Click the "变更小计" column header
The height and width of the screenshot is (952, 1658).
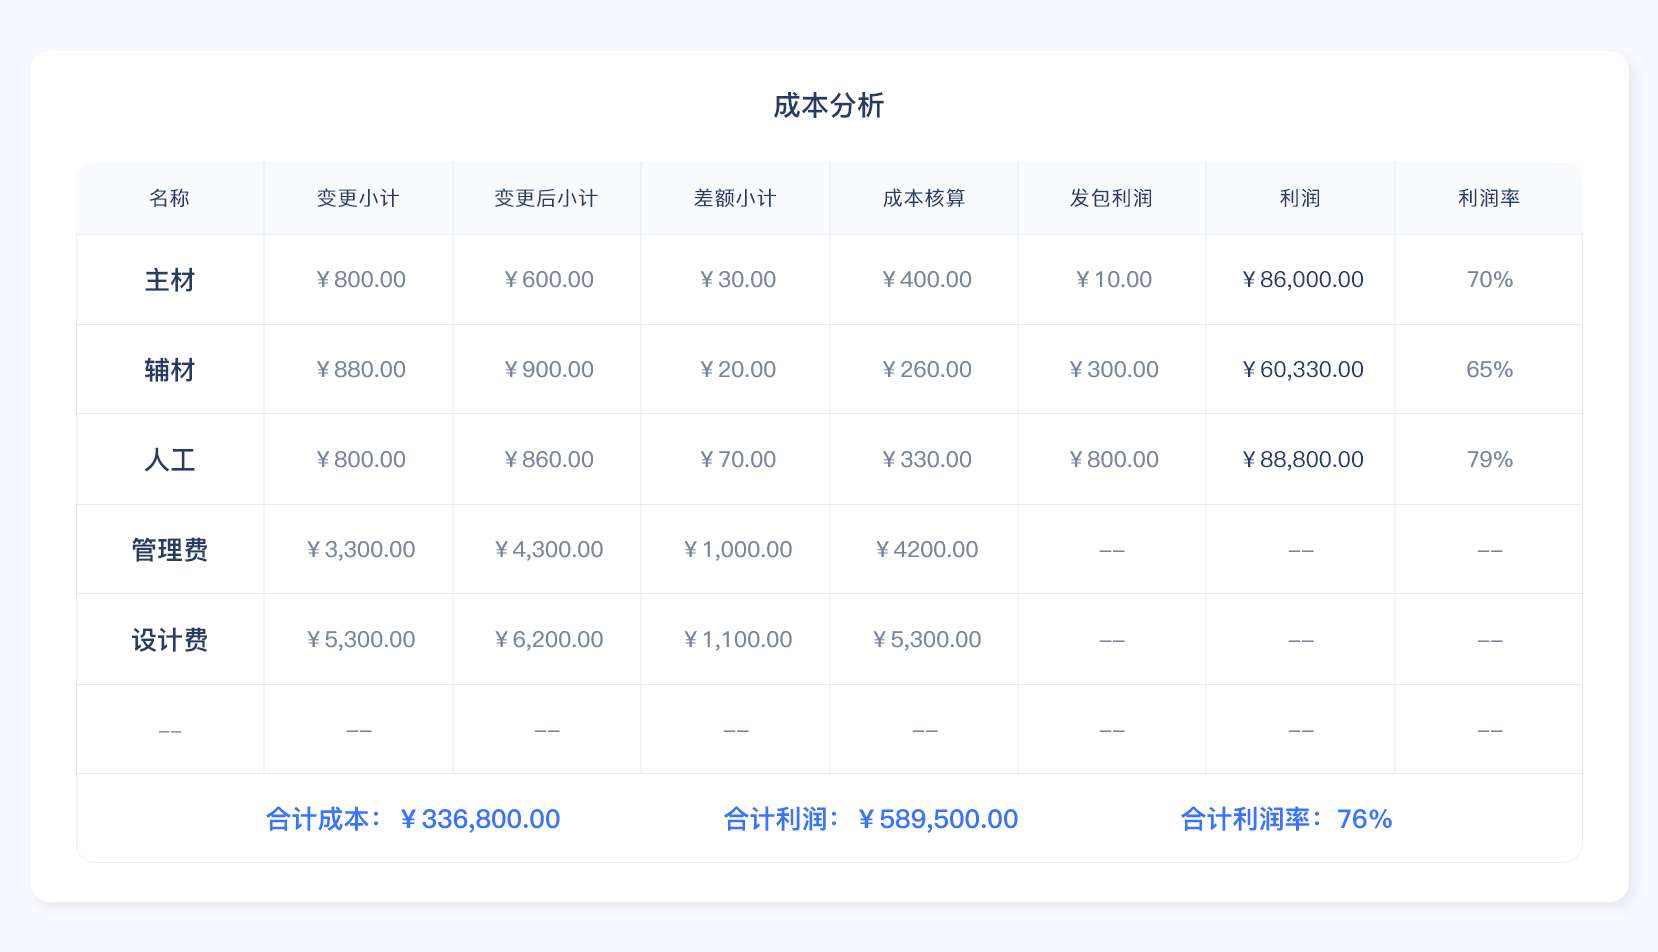click(358, 198)
